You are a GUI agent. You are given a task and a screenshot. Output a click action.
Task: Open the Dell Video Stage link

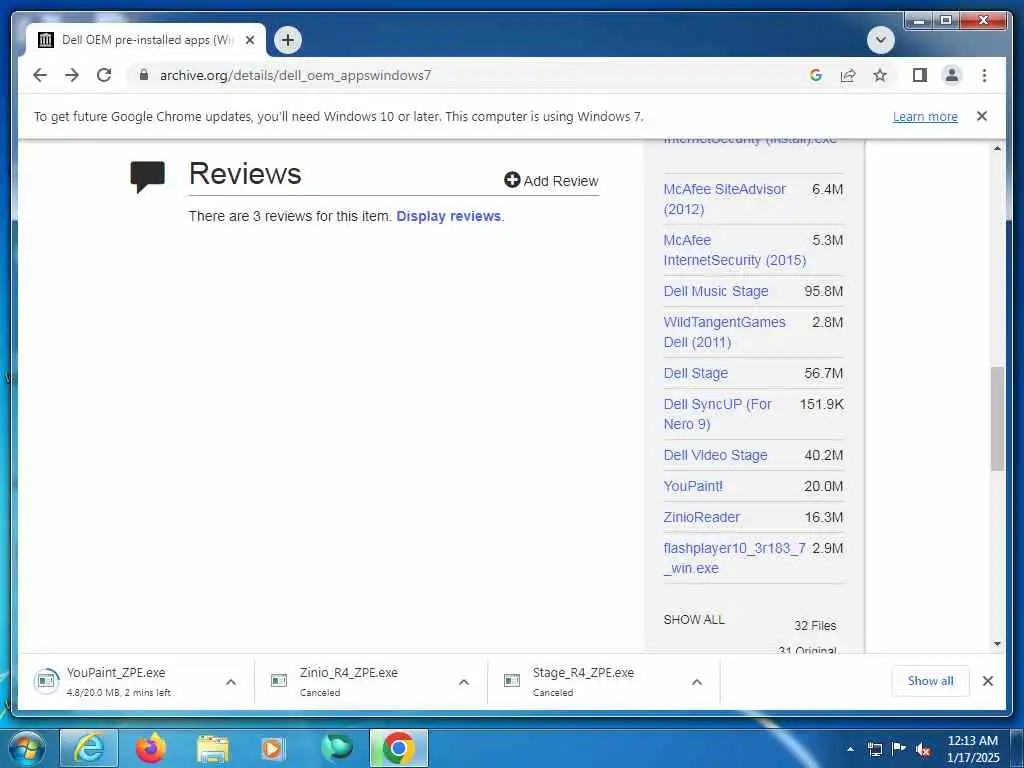(x=715, y=455)
